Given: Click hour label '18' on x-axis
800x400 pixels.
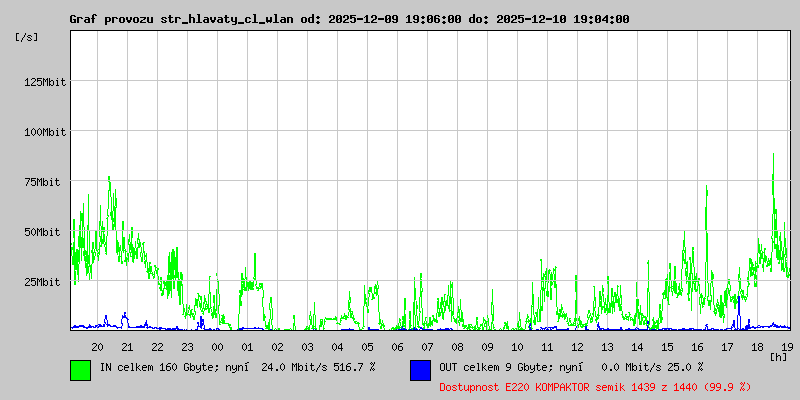Looking at the screenshot, I should click(x=758, y=347).
